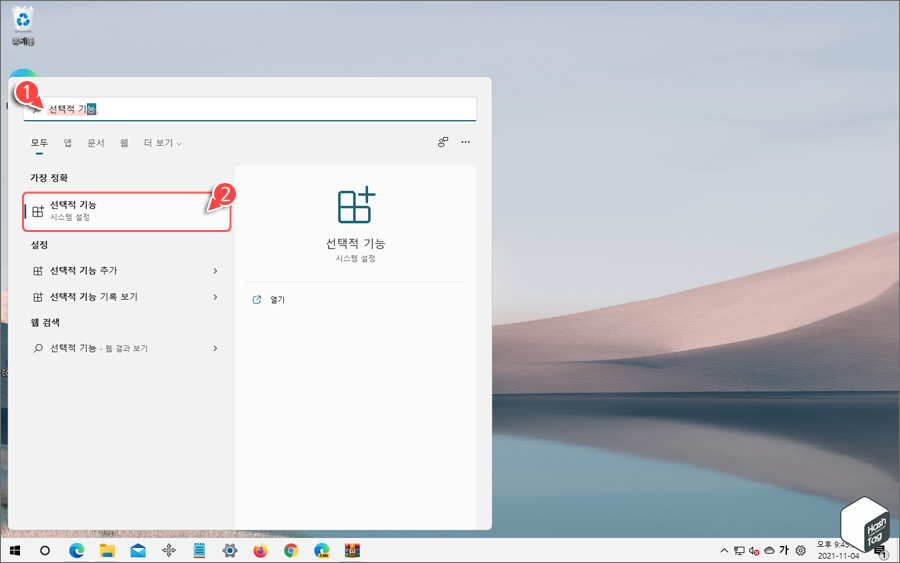The image size is (900, 563).
Task: Click the OneDrive cloud tray icon
Action: [769, 551]
